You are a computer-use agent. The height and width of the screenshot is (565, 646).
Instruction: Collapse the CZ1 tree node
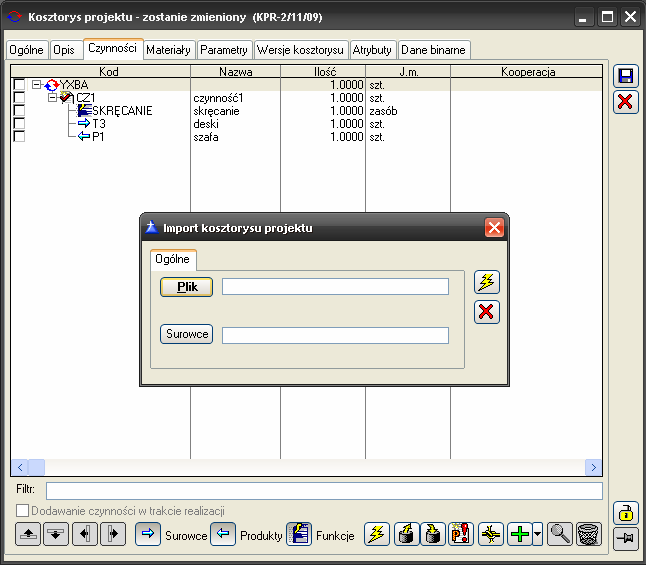(x=52, y=98)
